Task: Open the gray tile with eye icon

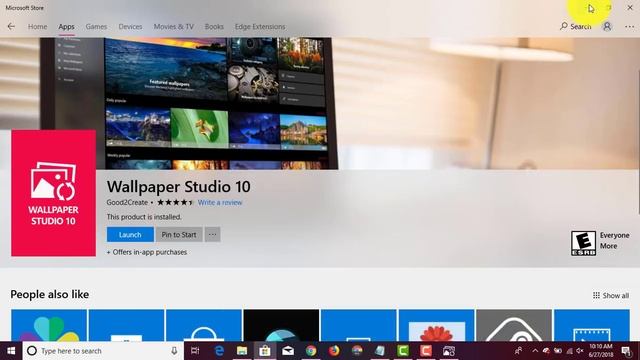Action: click(x=514, y=325)
